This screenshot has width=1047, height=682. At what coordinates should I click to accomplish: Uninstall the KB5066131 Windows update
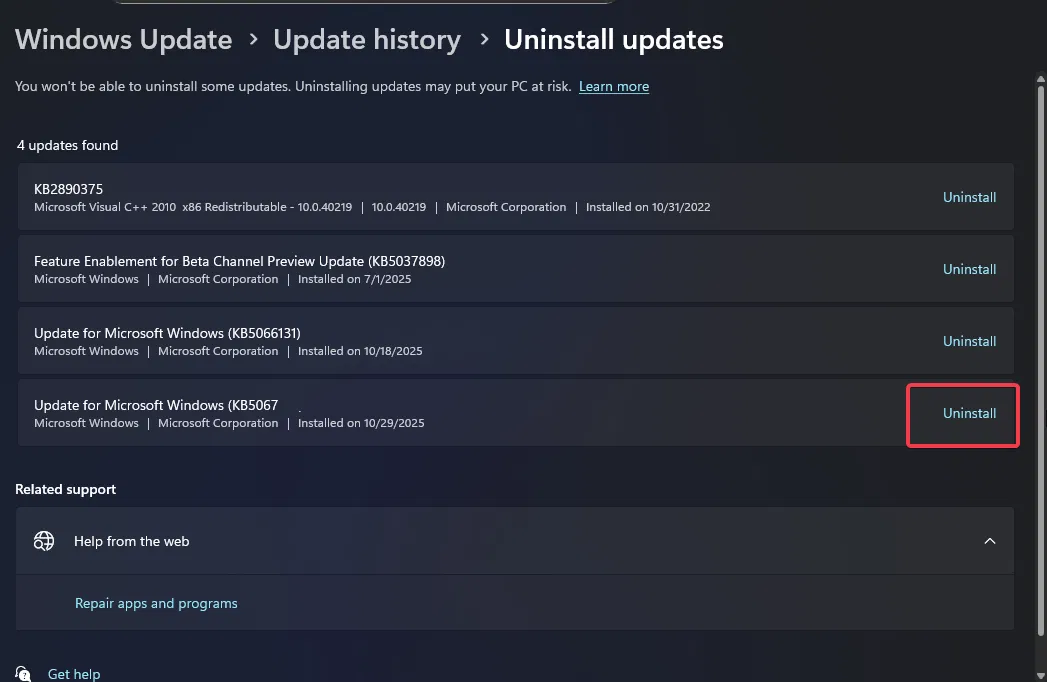969,342
